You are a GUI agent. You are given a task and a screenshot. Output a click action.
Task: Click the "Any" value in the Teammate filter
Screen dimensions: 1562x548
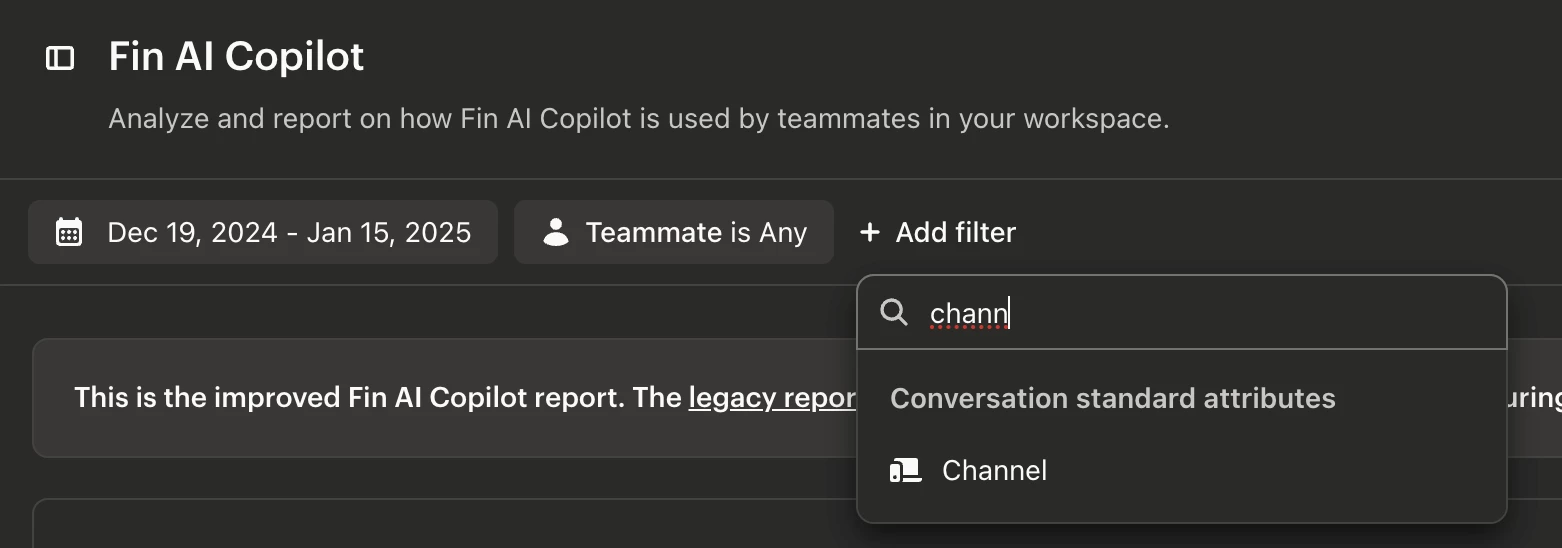[x=783, y=233]
